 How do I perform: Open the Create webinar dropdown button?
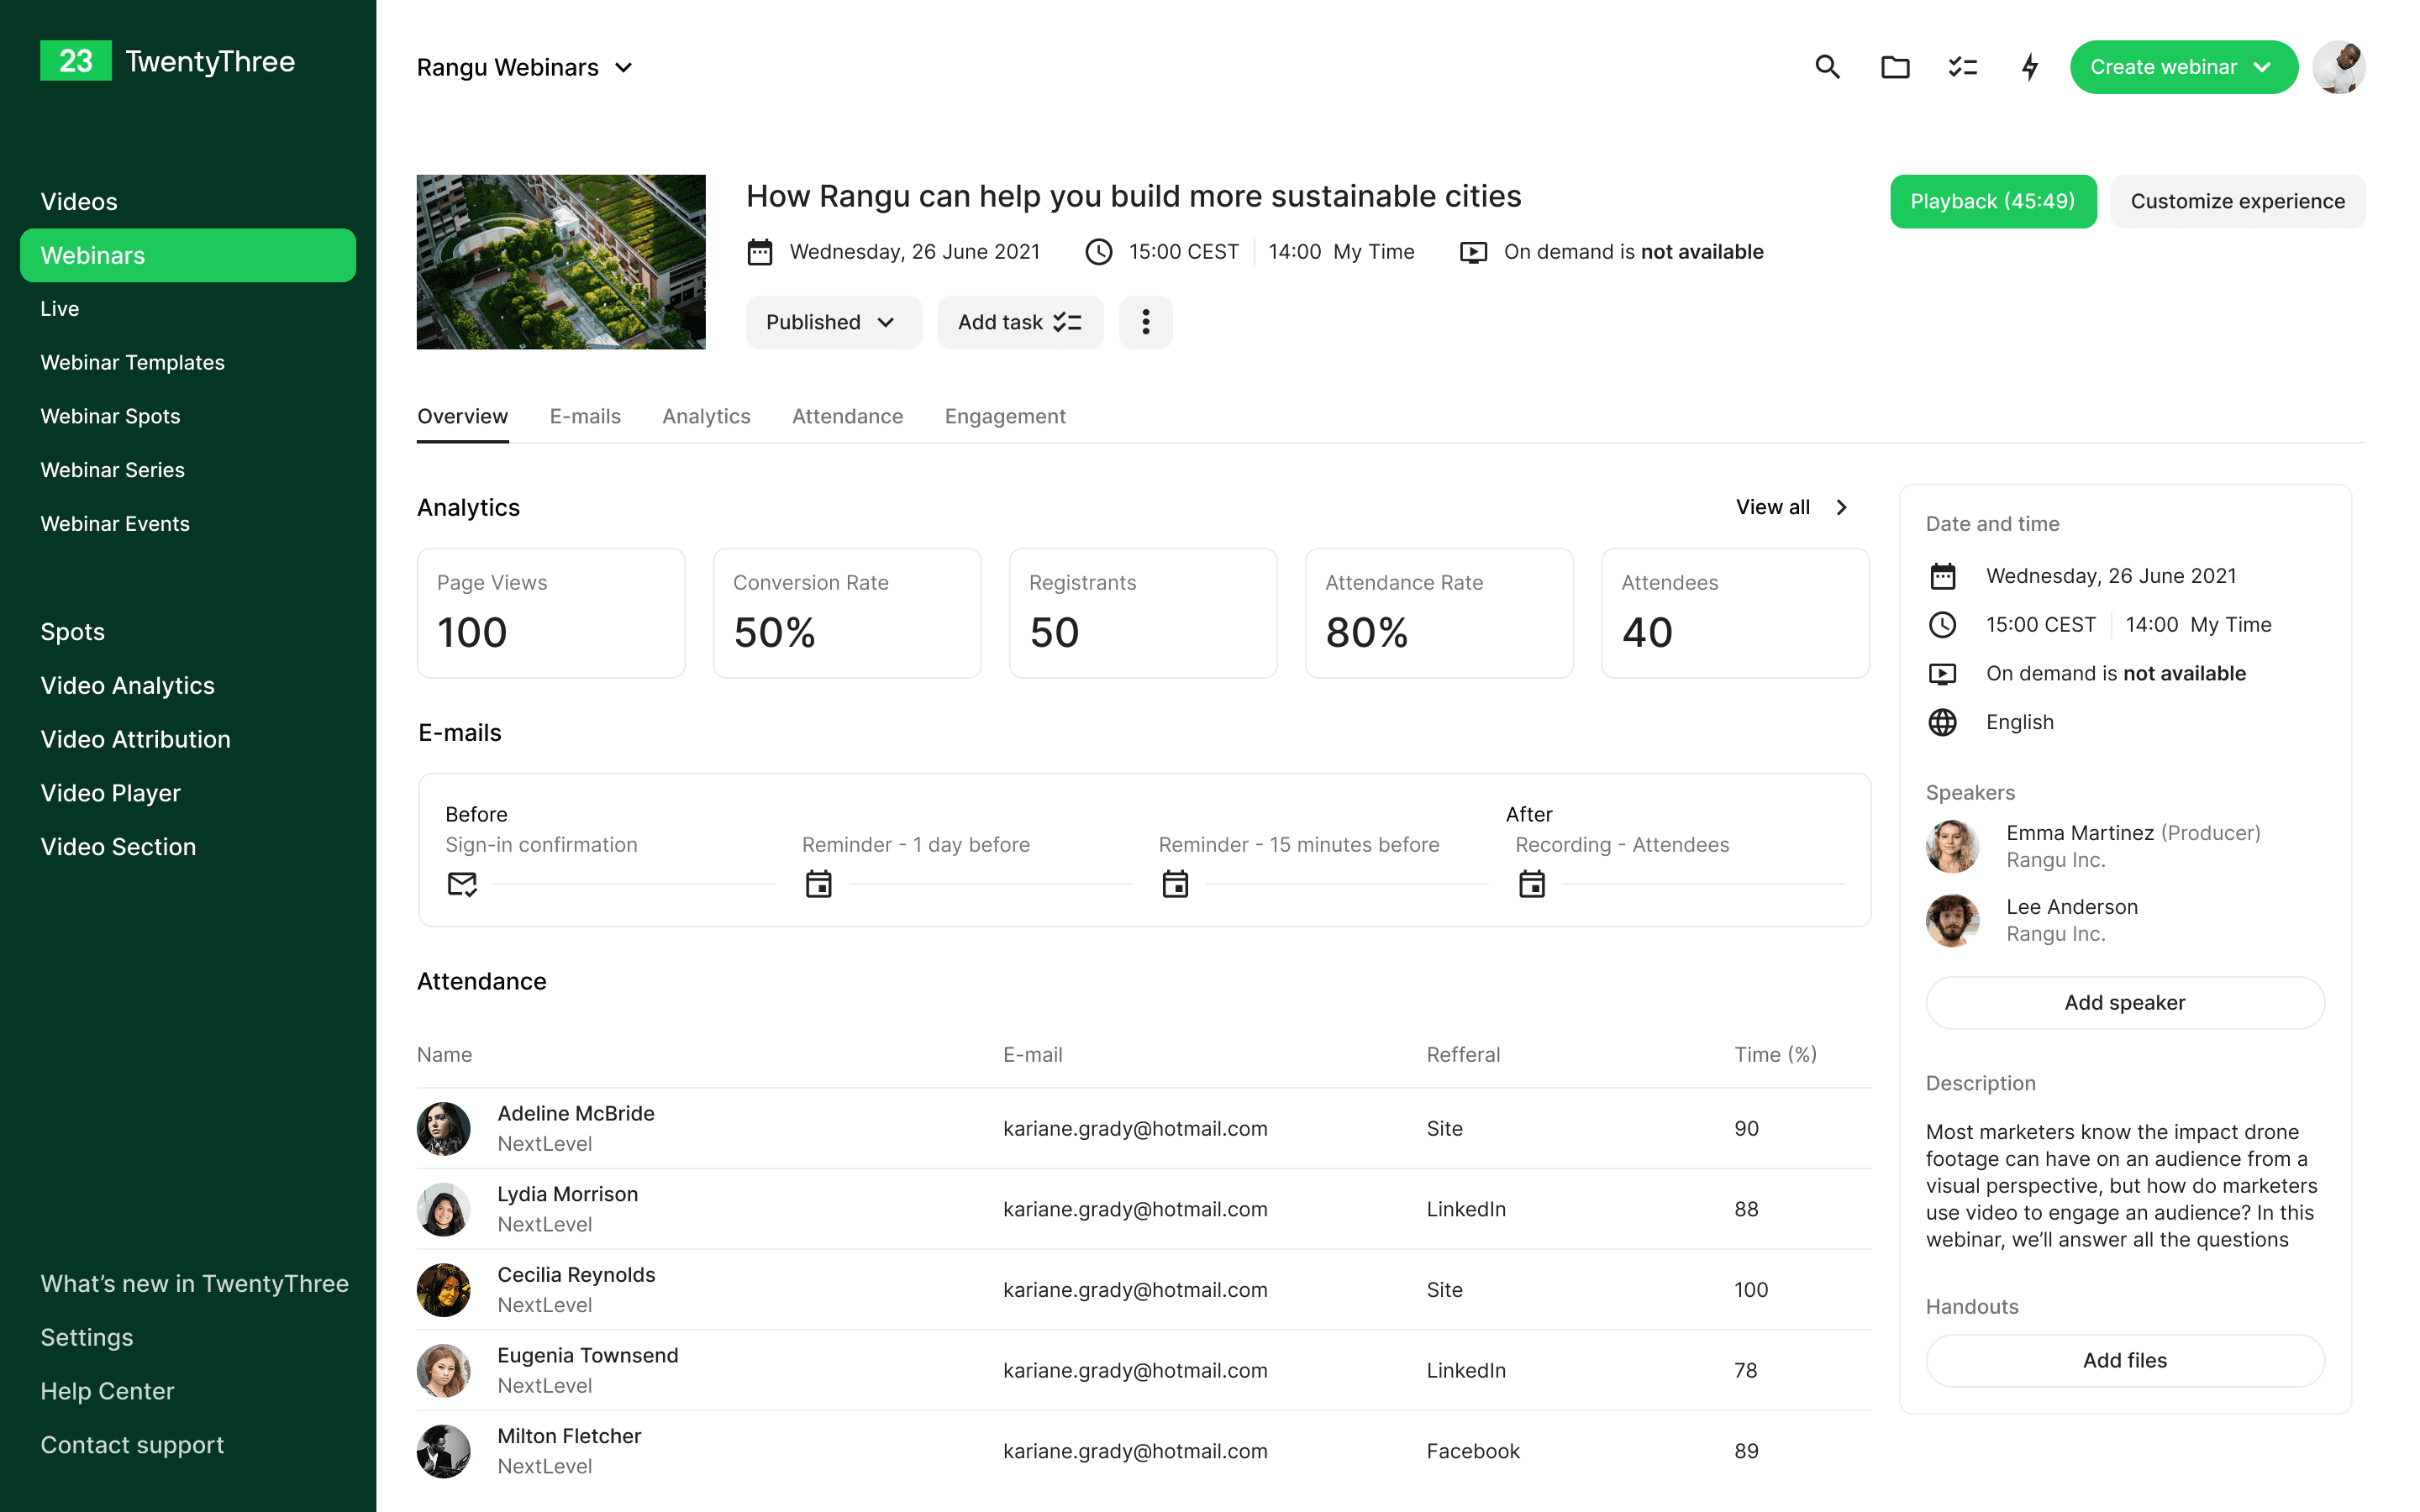click(x=2183, y=67)
